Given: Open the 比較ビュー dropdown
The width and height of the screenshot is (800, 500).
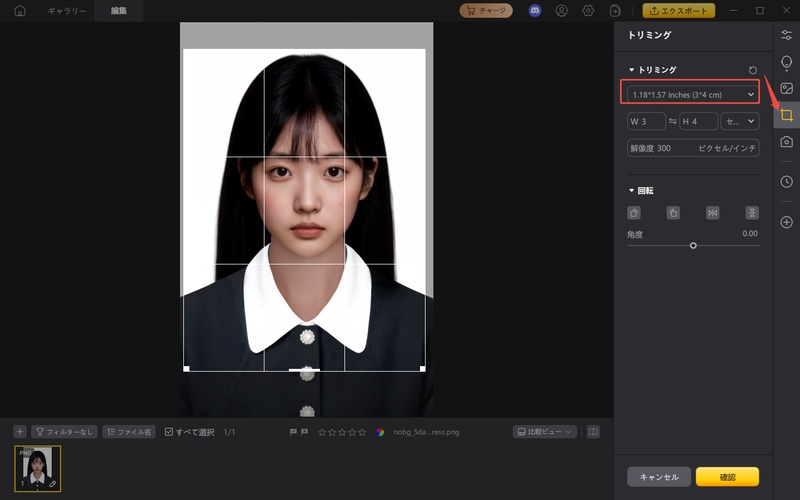Looking at the screenshot, I should click(544, 432).
